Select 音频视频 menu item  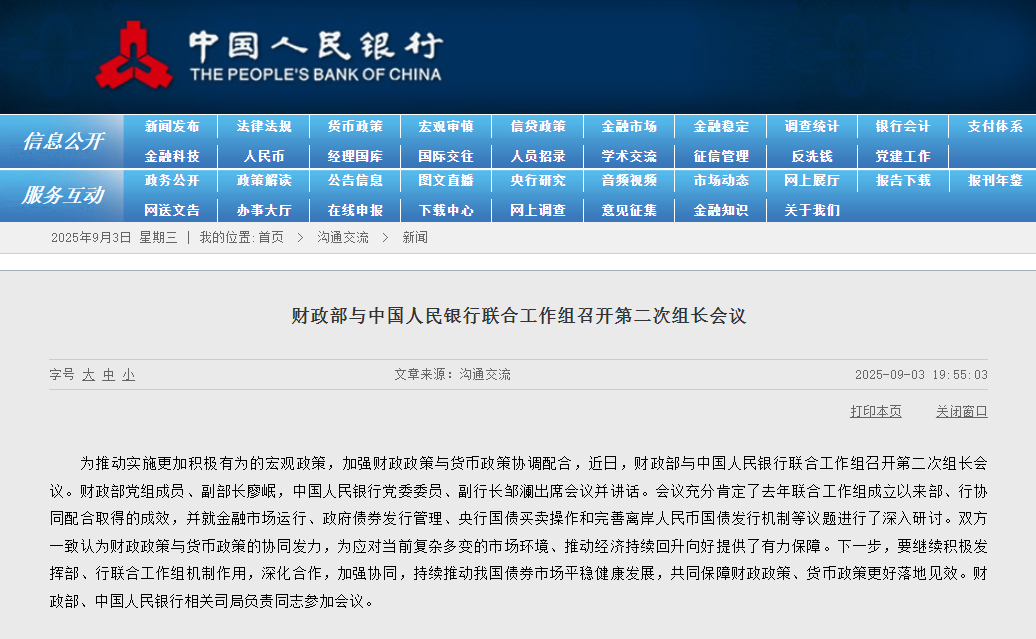click(629, 180)
